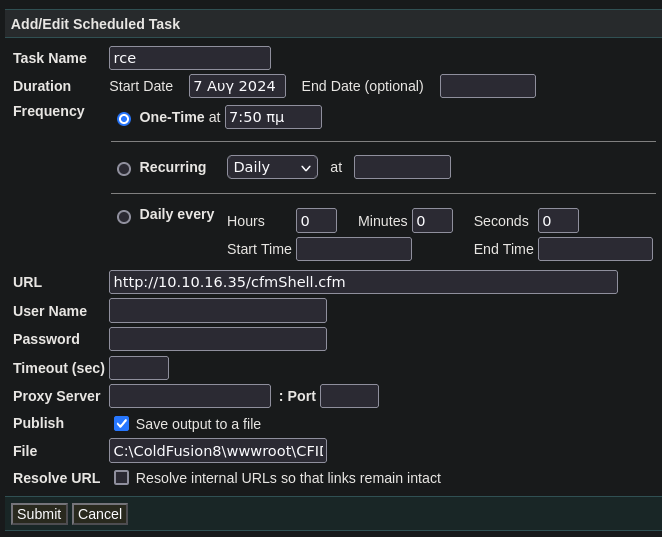Edit the File path field
This screenshot has width=662, height=537.
click(x=218, y=451)
